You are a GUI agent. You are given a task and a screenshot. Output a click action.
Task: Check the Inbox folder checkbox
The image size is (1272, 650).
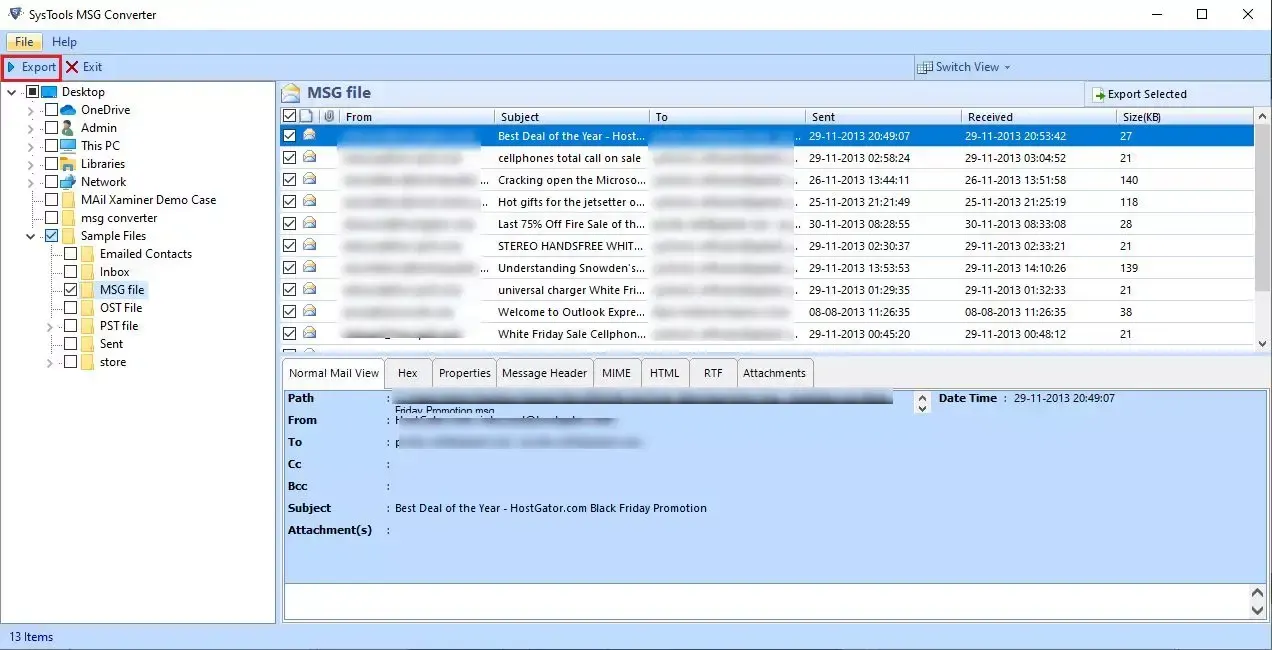(70, 272)
